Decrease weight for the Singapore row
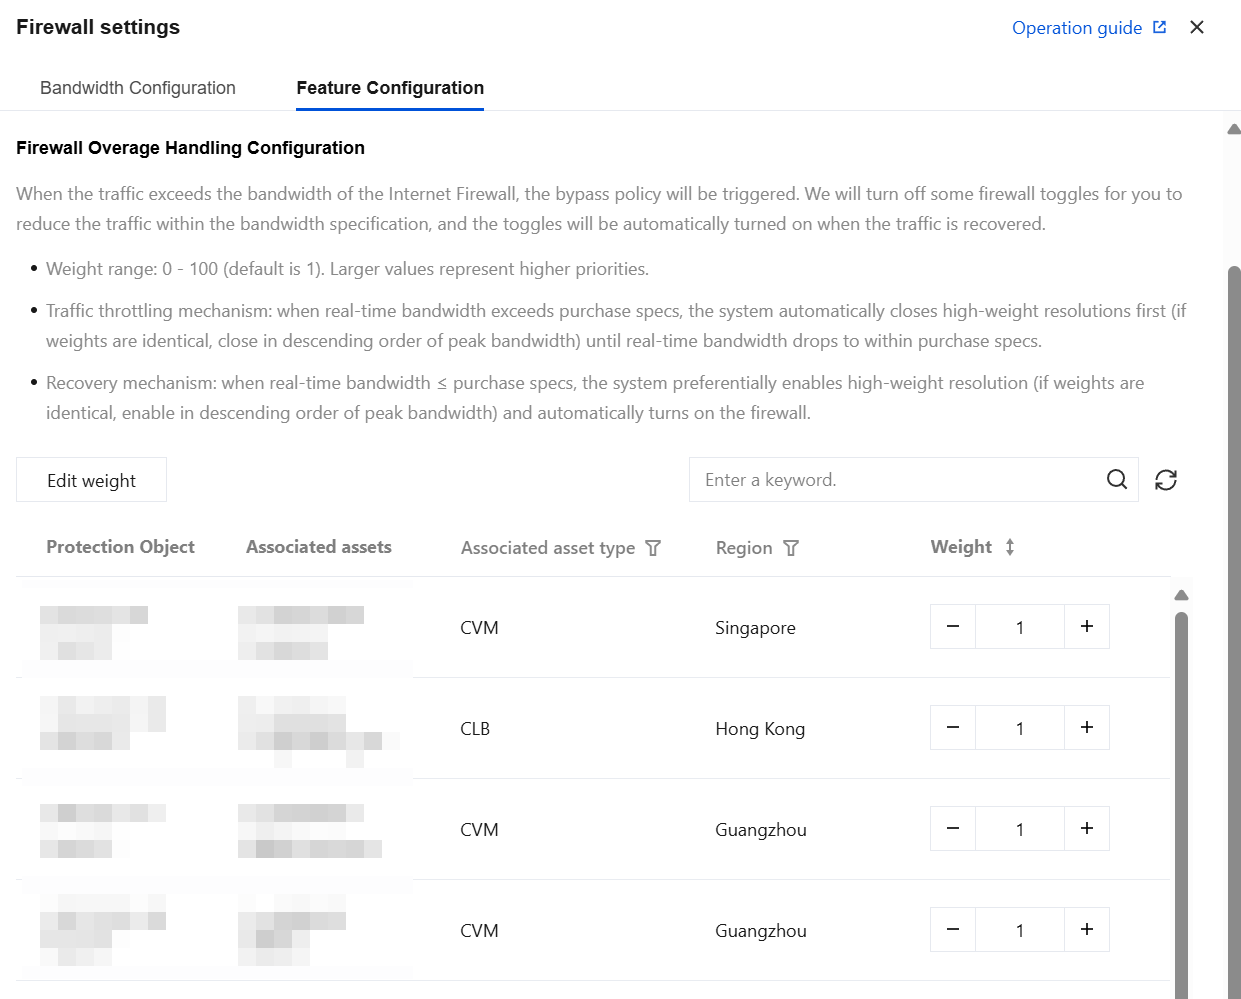 (x=953, y=627)
